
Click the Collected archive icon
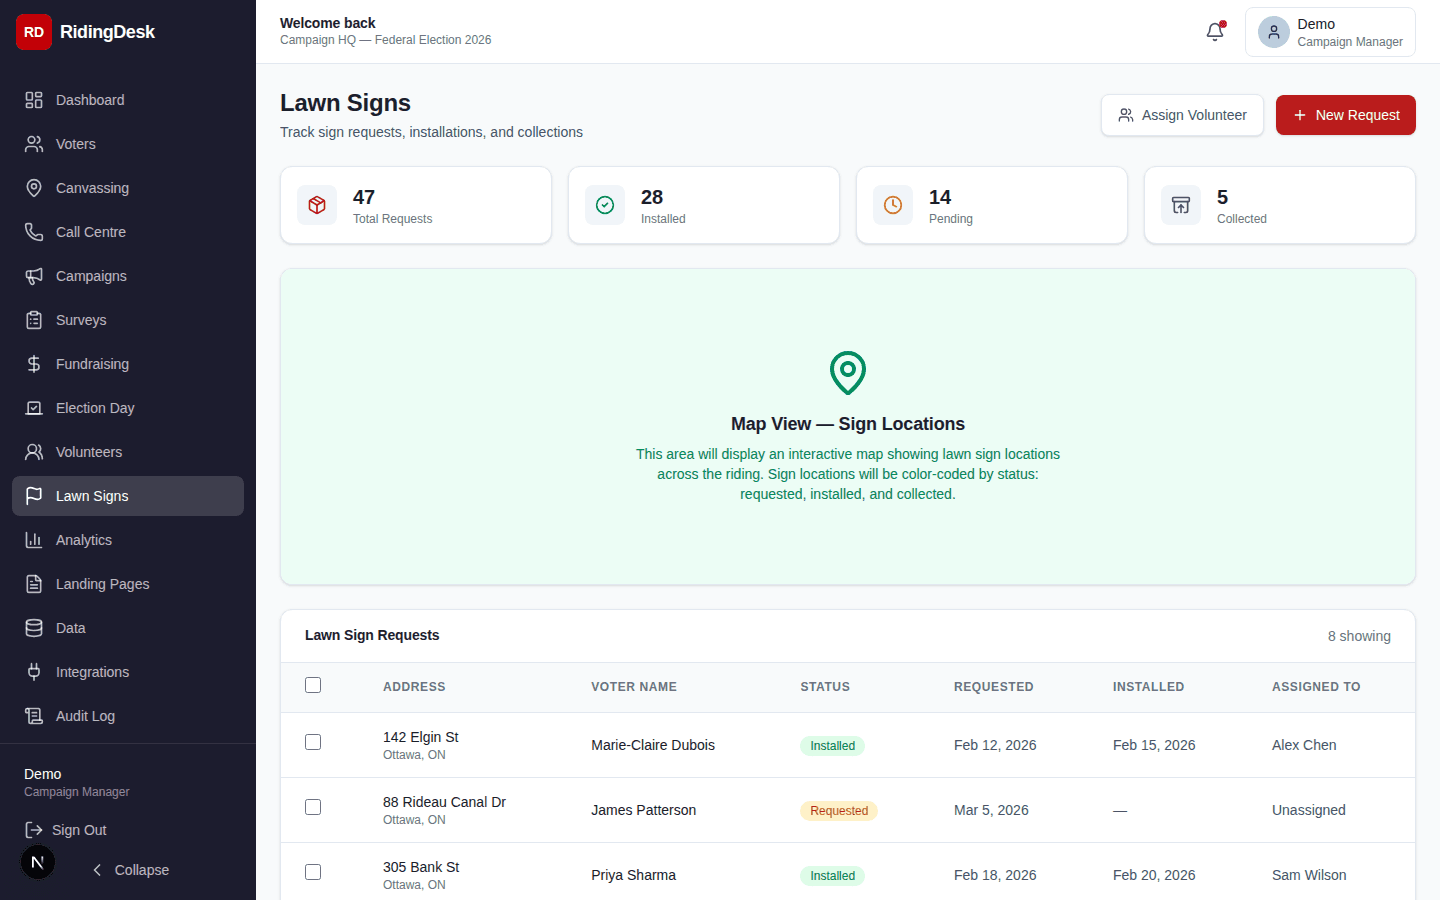1181,205
